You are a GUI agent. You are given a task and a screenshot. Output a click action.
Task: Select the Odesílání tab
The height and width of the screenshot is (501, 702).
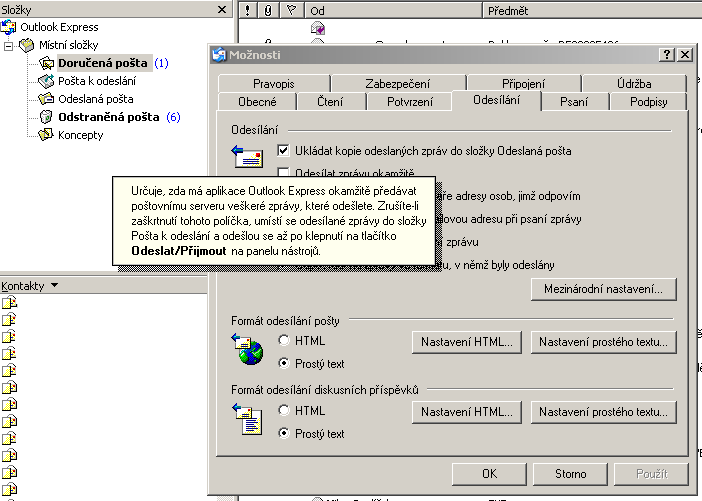click(497, 100)
